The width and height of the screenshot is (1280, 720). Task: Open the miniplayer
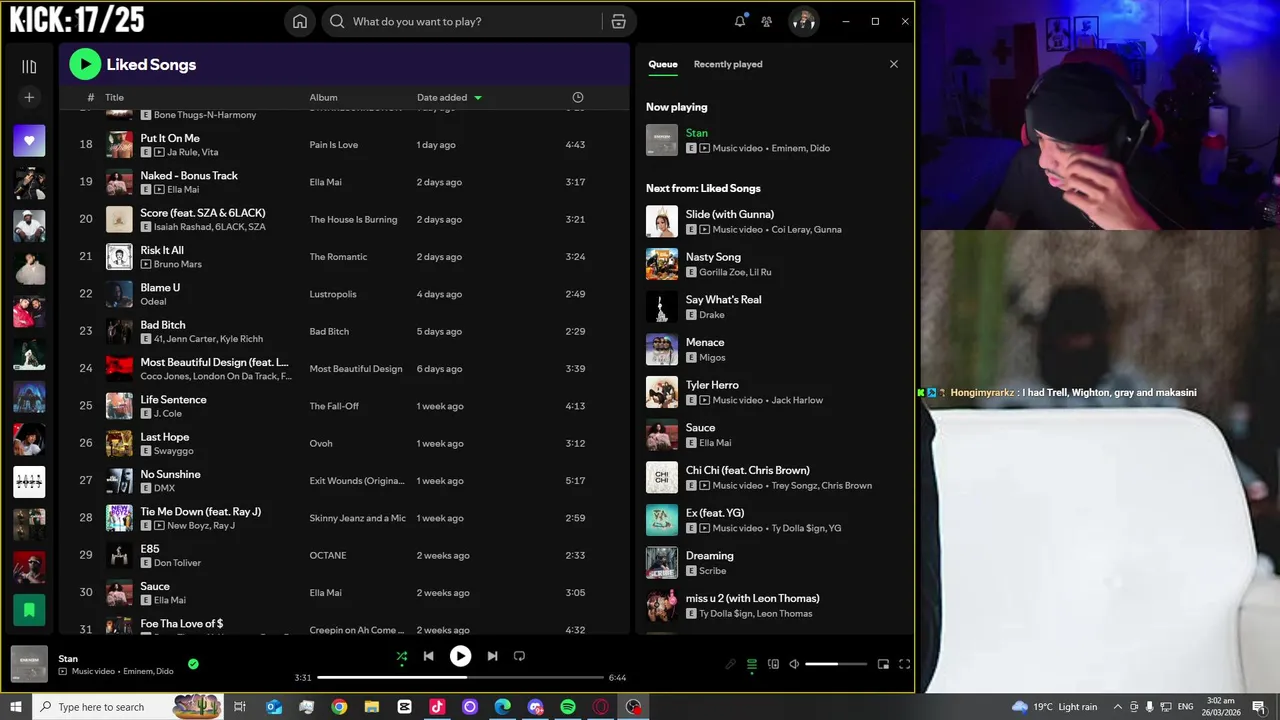coord(883,664)
